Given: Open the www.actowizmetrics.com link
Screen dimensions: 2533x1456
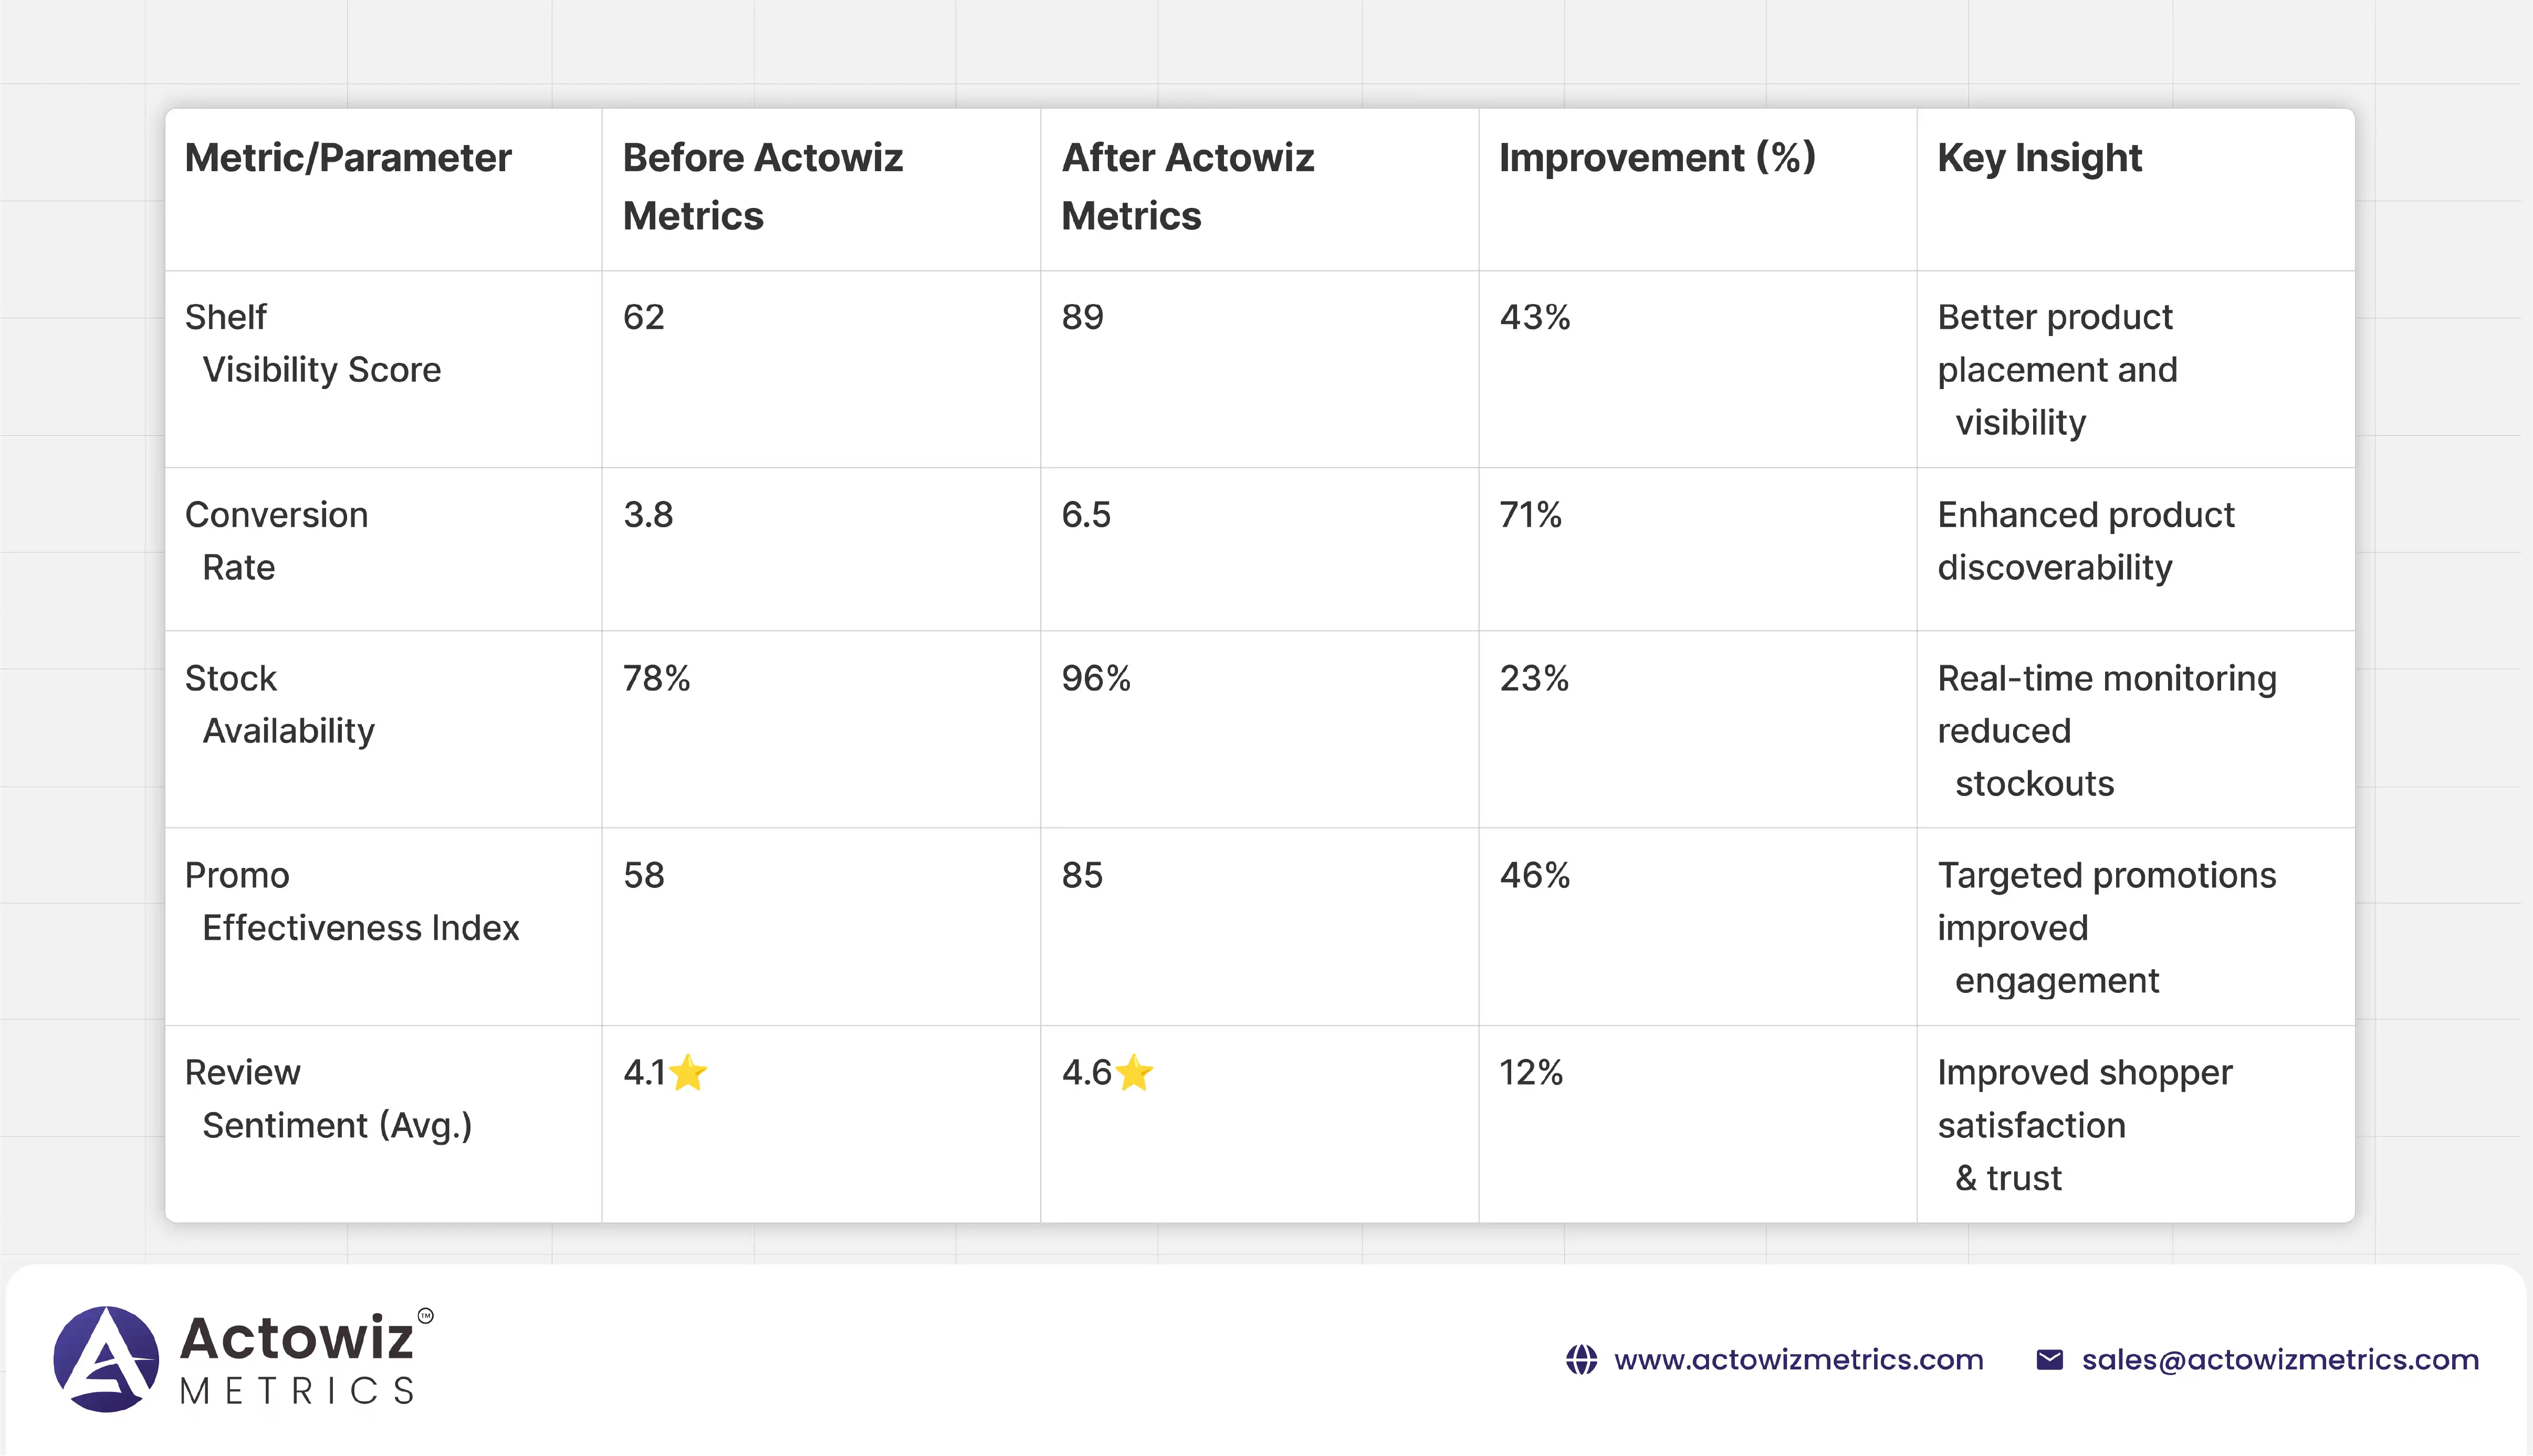Looking at the screenshot, I should point(1798,1360).
